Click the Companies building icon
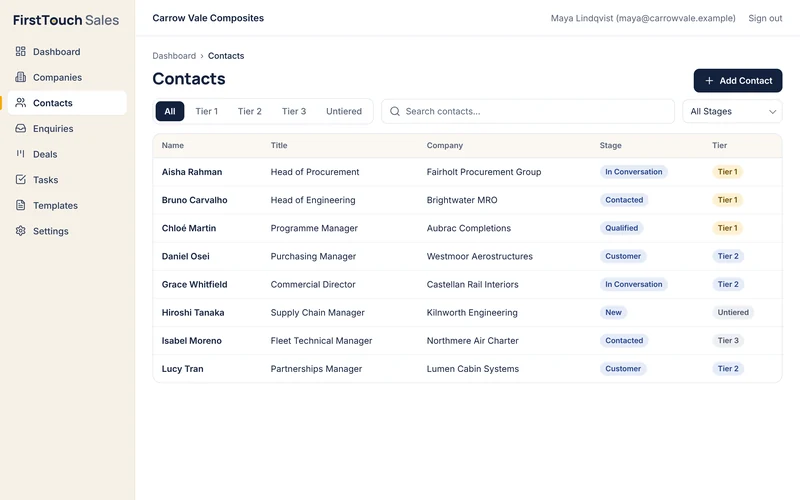 tap(20, 77)
